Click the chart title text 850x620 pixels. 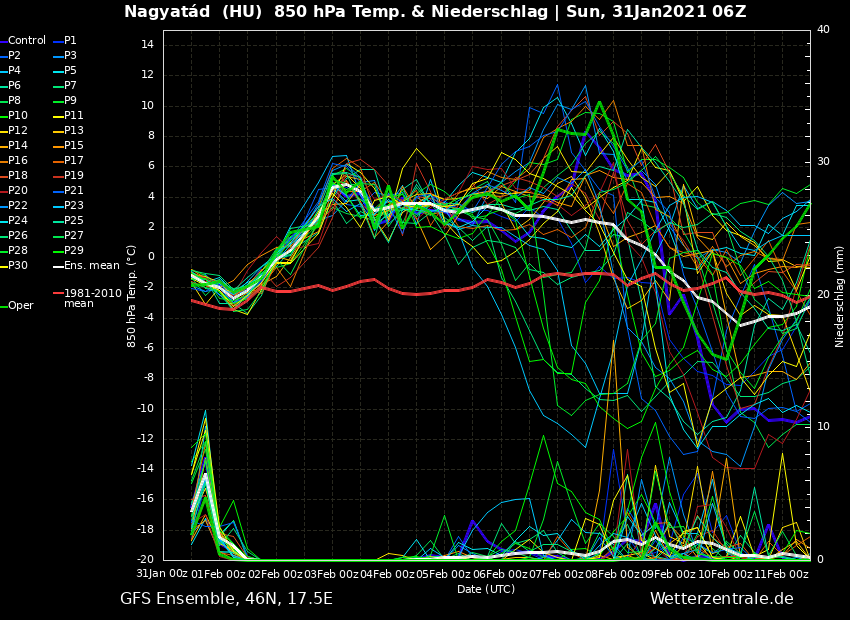tap(435, 12)
